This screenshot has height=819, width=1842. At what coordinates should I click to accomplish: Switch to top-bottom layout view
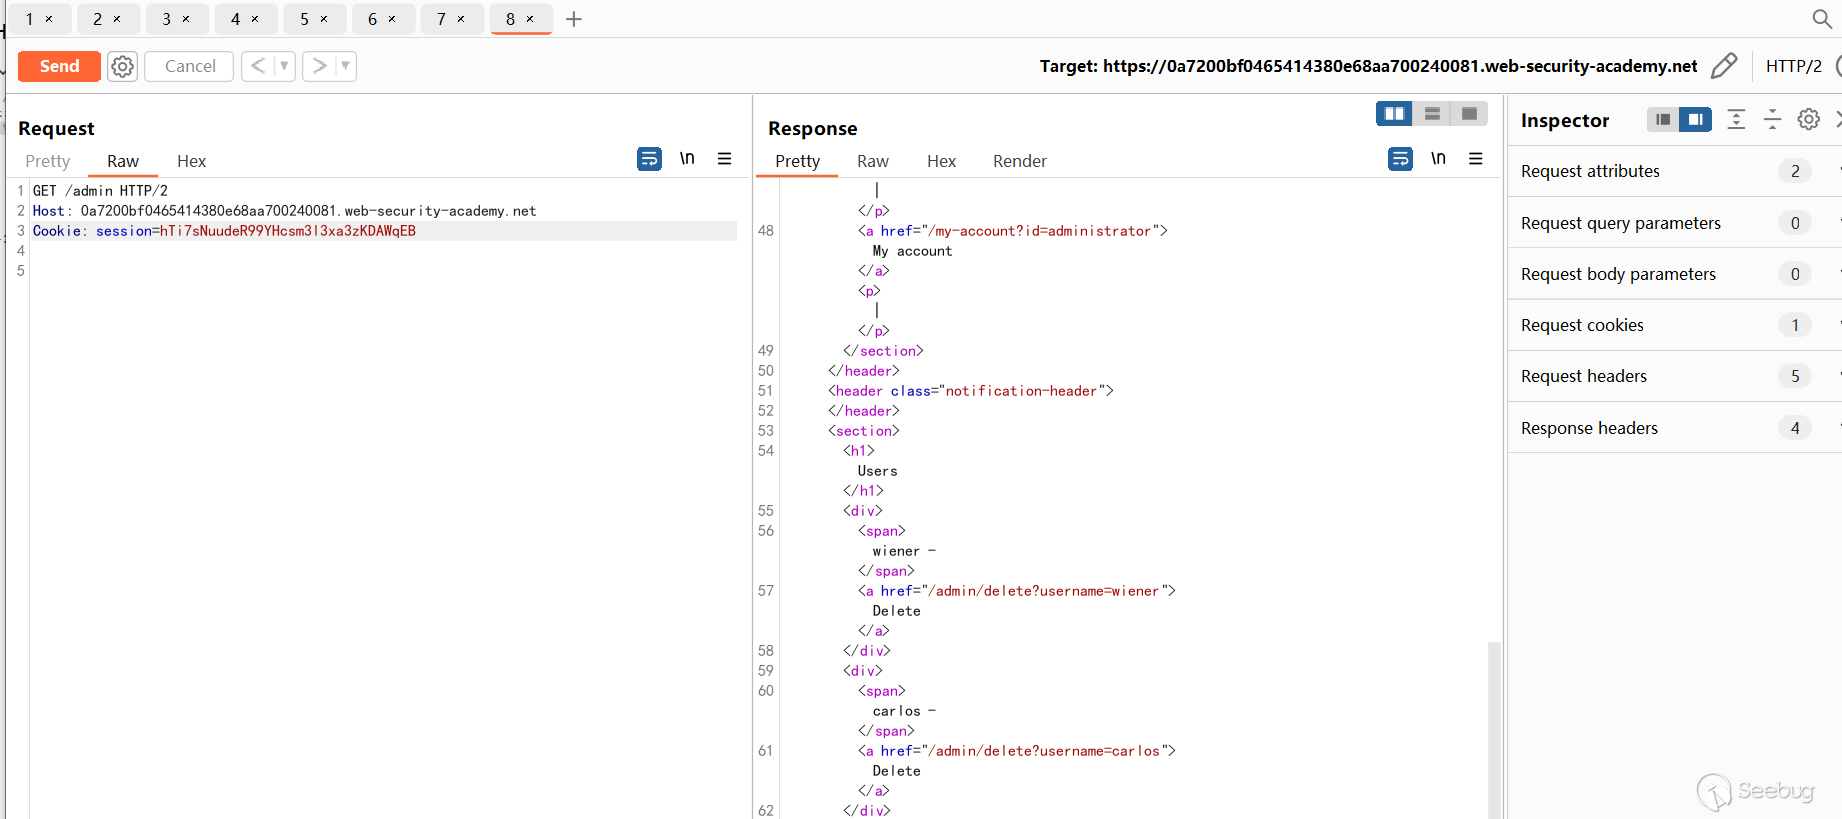(1432, 114)
